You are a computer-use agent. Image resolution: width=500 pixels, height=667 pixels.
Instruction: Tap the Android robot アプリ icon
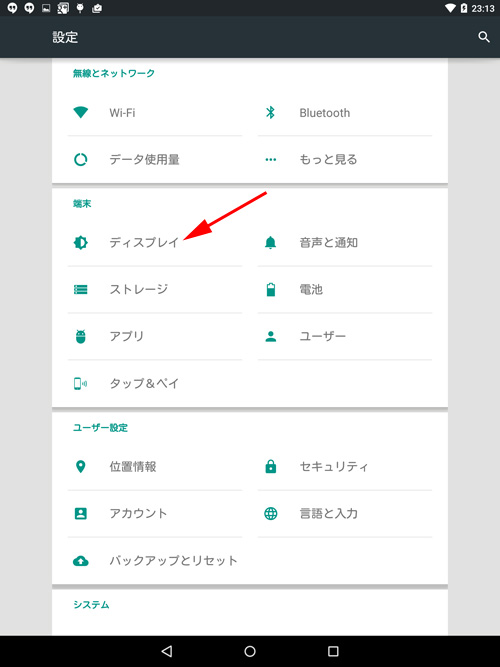click(x=80, y=336)
